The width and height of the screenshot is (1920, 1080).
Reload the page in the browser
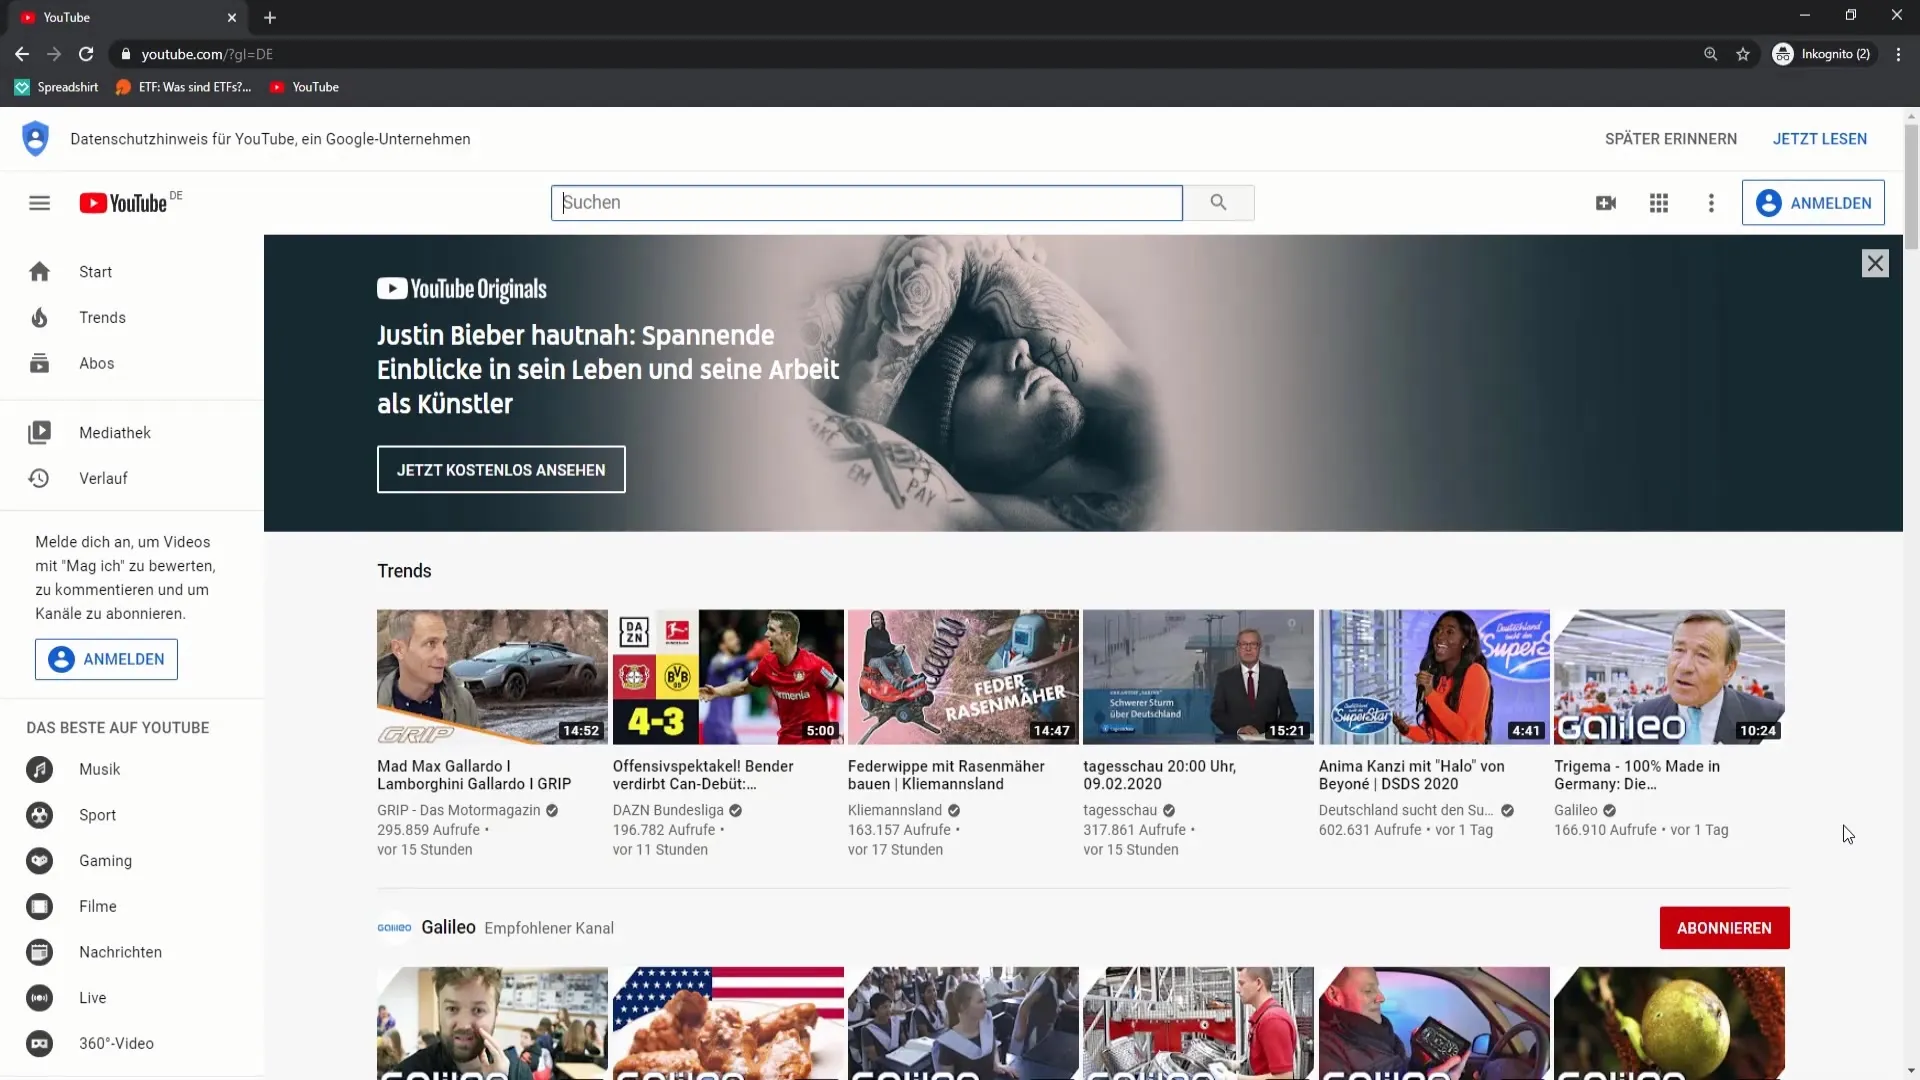(87, 54)
